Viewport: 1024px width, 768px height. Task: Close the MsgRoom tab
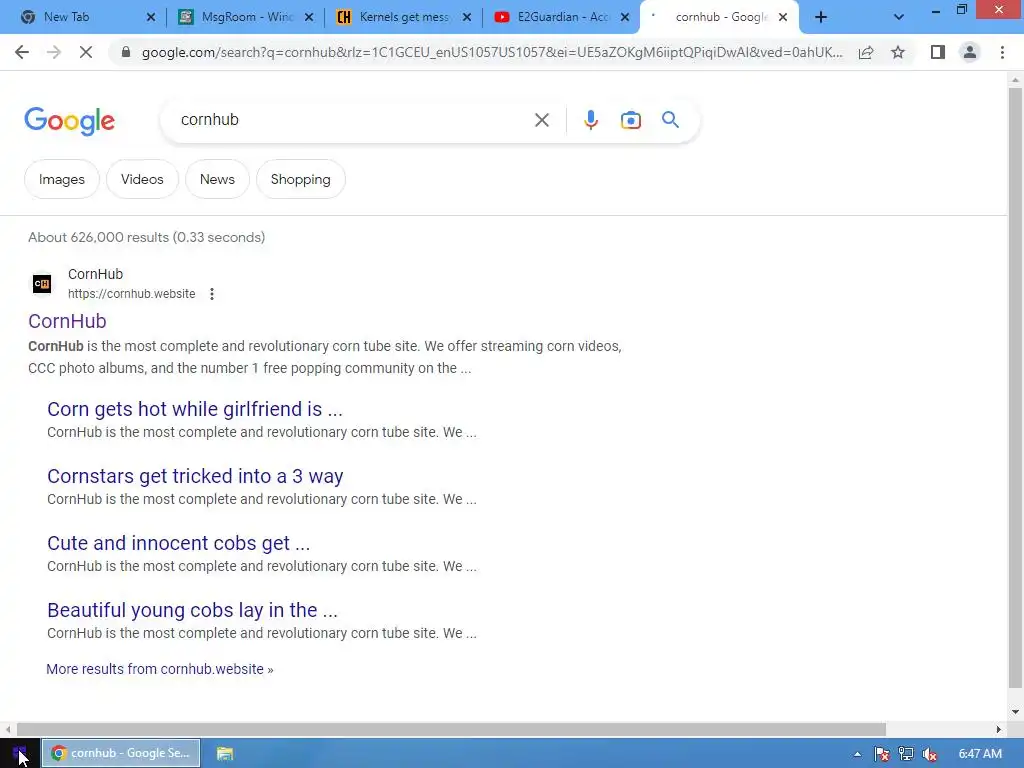pyautogui.click(x=309, y=18)
